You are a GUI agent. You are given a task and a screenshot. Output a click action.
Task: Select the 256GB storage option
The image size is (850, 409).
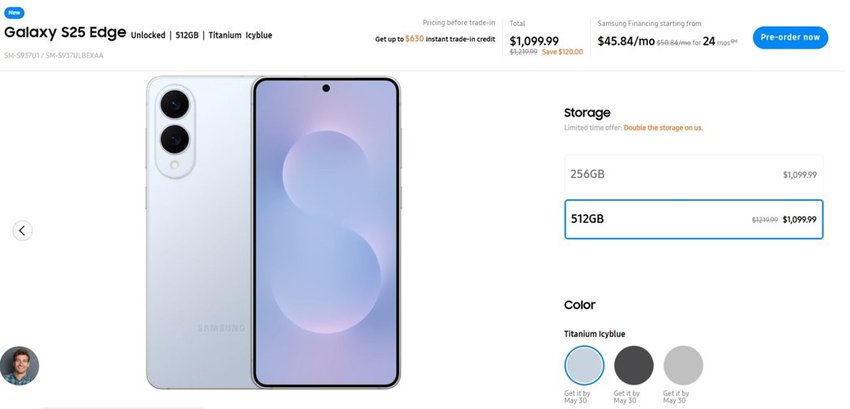coord(693,174)
